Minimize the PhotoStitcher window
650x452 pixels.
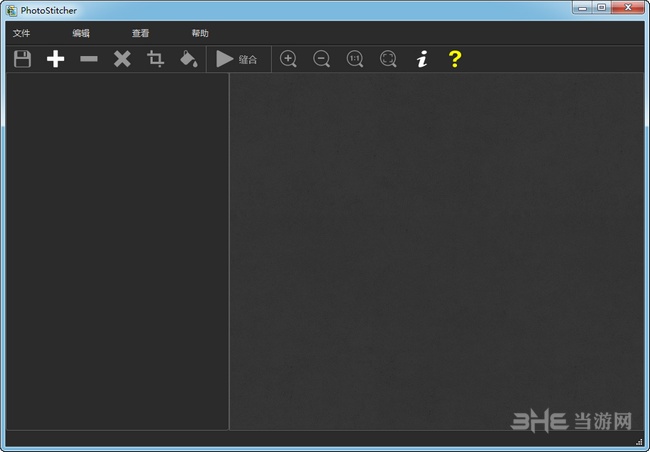583,8
